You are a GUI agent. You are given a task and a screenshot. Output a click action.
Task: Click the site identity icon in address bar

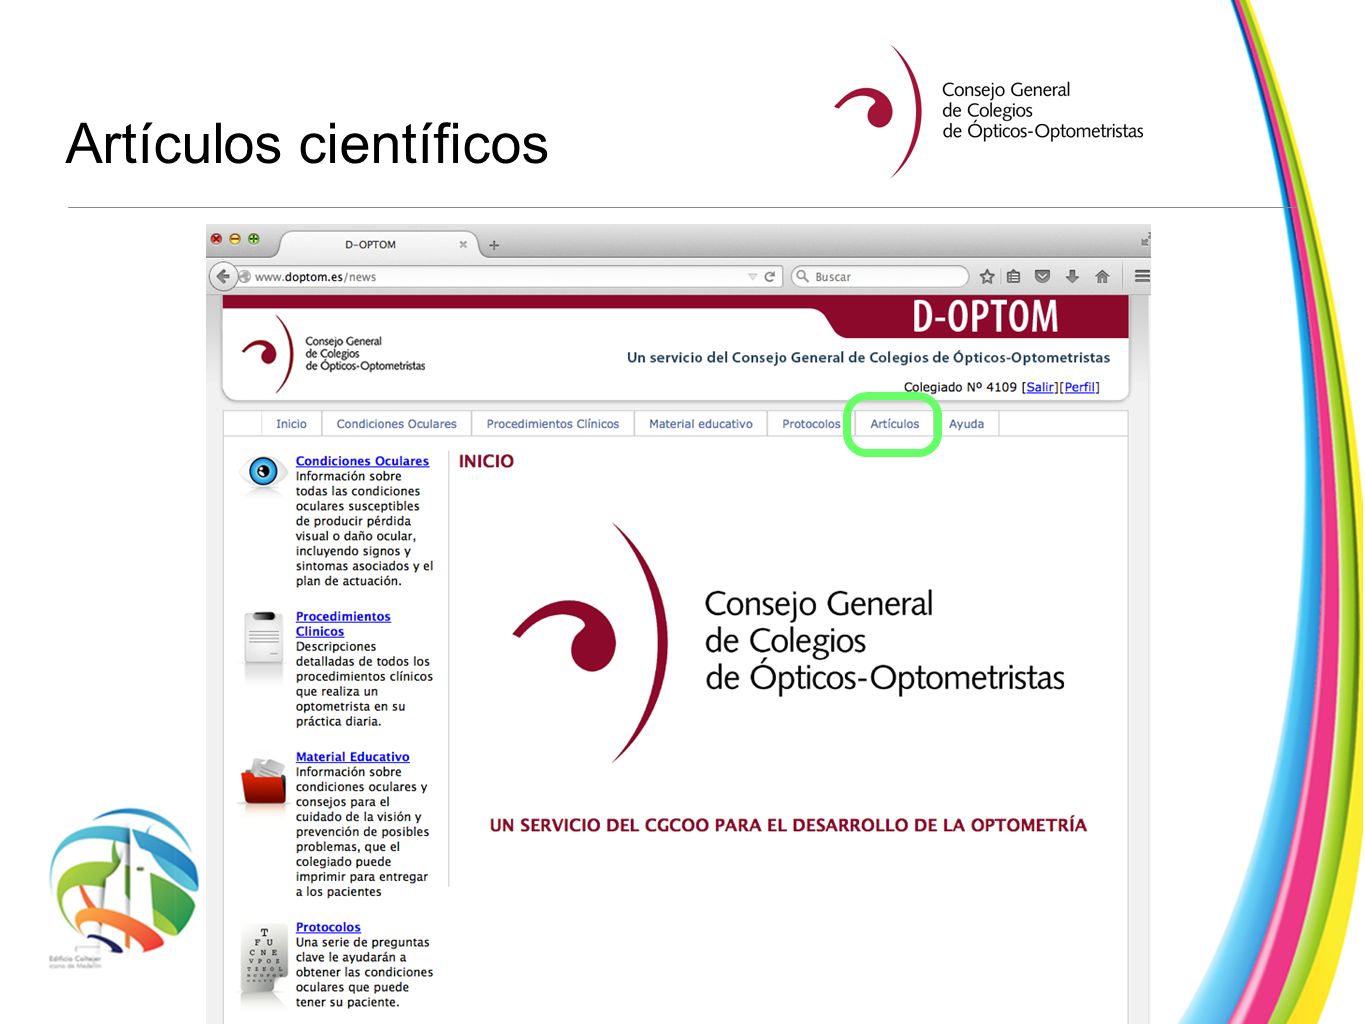245,277
